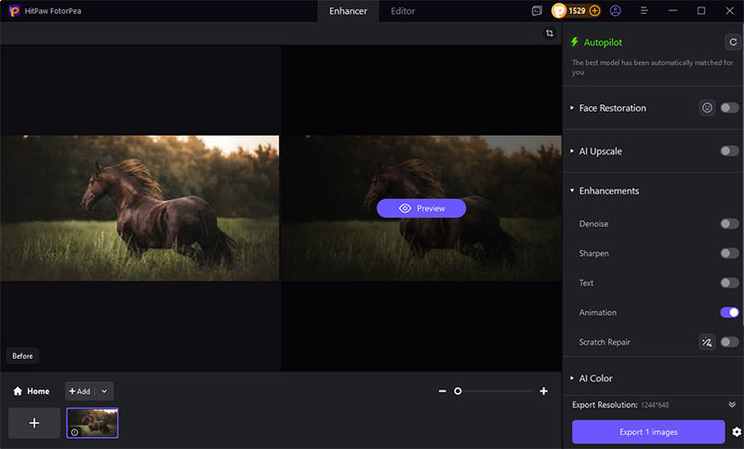Click the 1529 credits count
This screenshot has width=744, height=449.
577,10
